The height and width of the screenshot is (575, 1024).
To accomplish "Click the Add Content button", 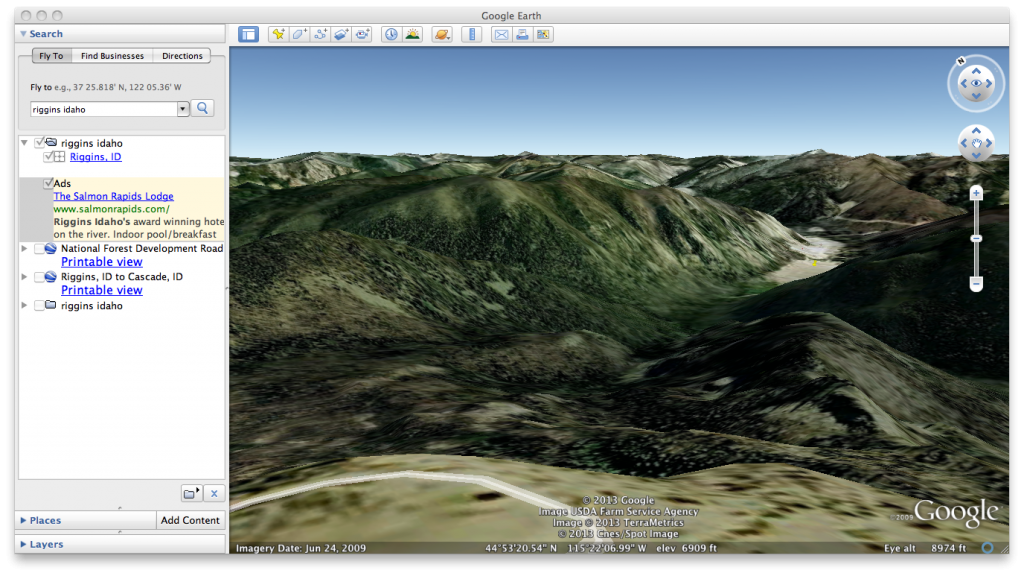I will pos(190,520).
